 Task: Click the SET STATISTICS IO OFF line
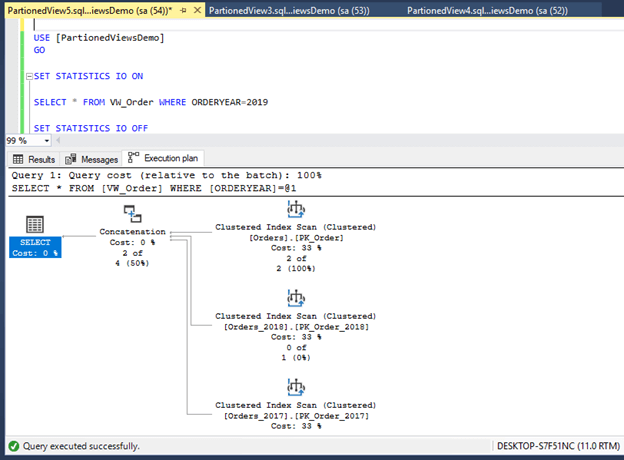pyautogui.click(x=91, y=128)
